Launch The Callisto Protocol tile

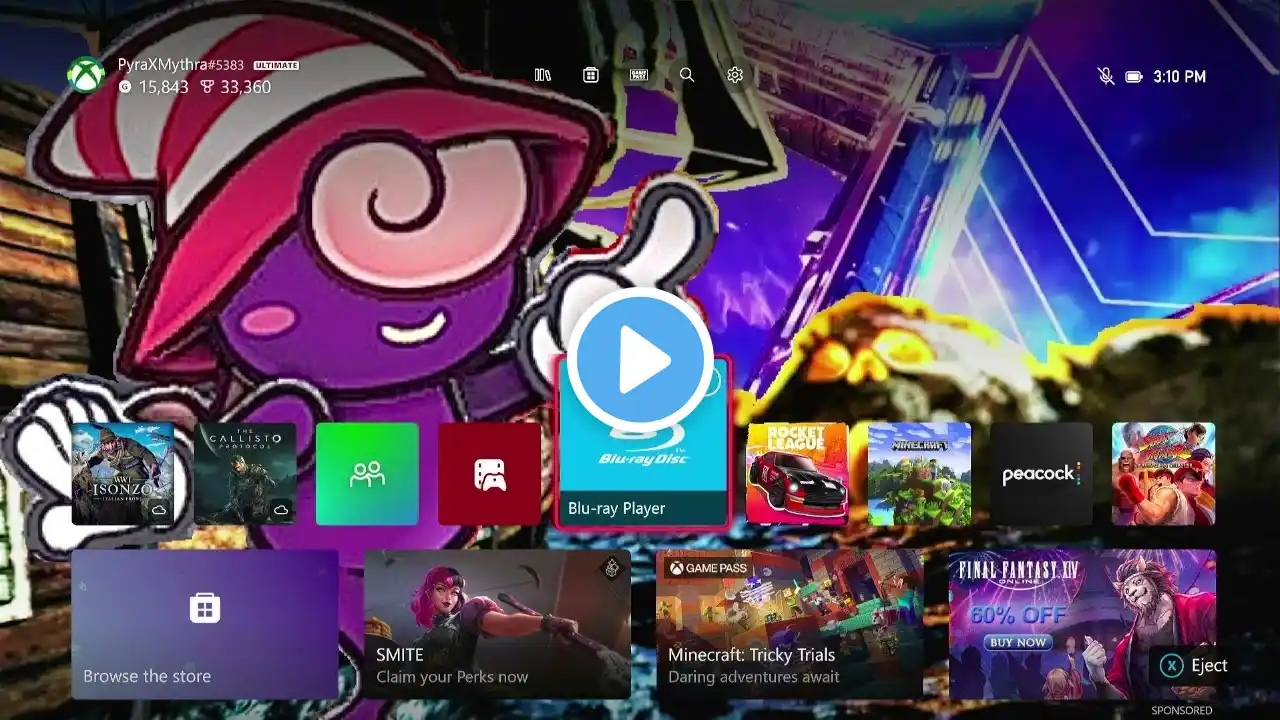point(245,474)
